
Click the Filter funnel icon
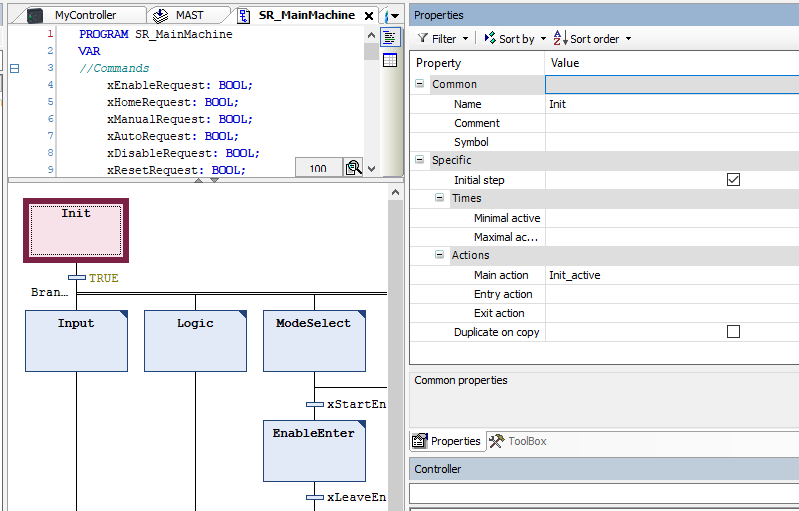click(423, 39)
